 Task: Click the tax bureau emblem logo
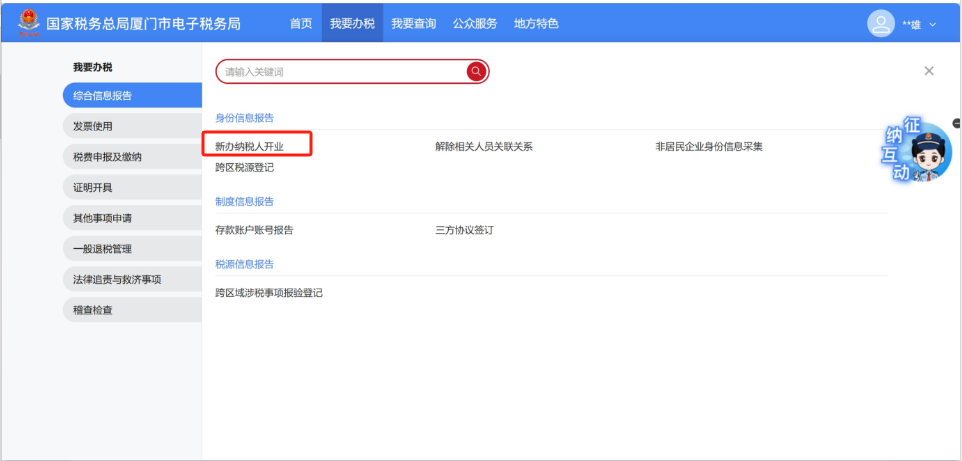pos(28,23)
